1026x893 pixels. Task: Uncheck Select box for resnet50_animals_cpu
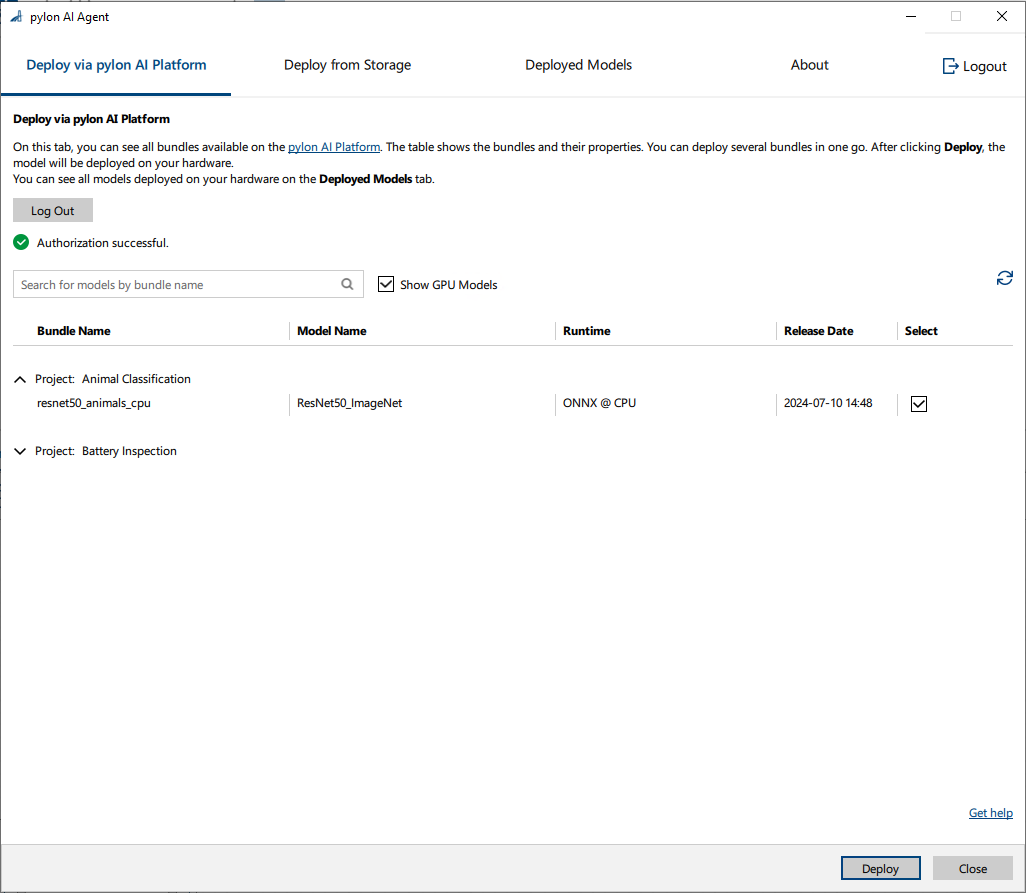(x=919, y=404)
